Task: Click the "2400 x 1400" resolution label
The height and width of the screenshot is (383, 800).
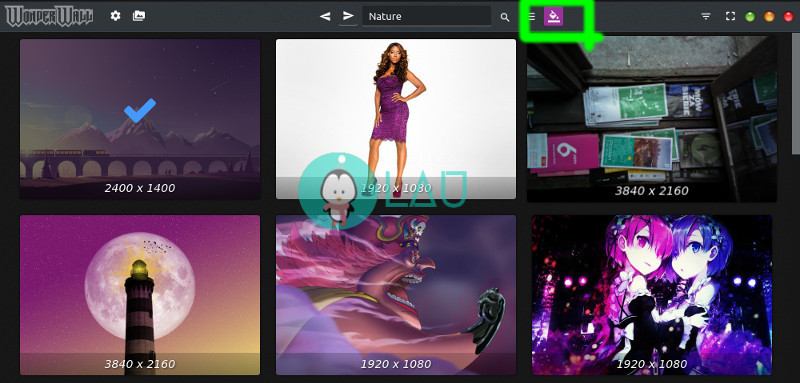Action: [x=140, y=188]
